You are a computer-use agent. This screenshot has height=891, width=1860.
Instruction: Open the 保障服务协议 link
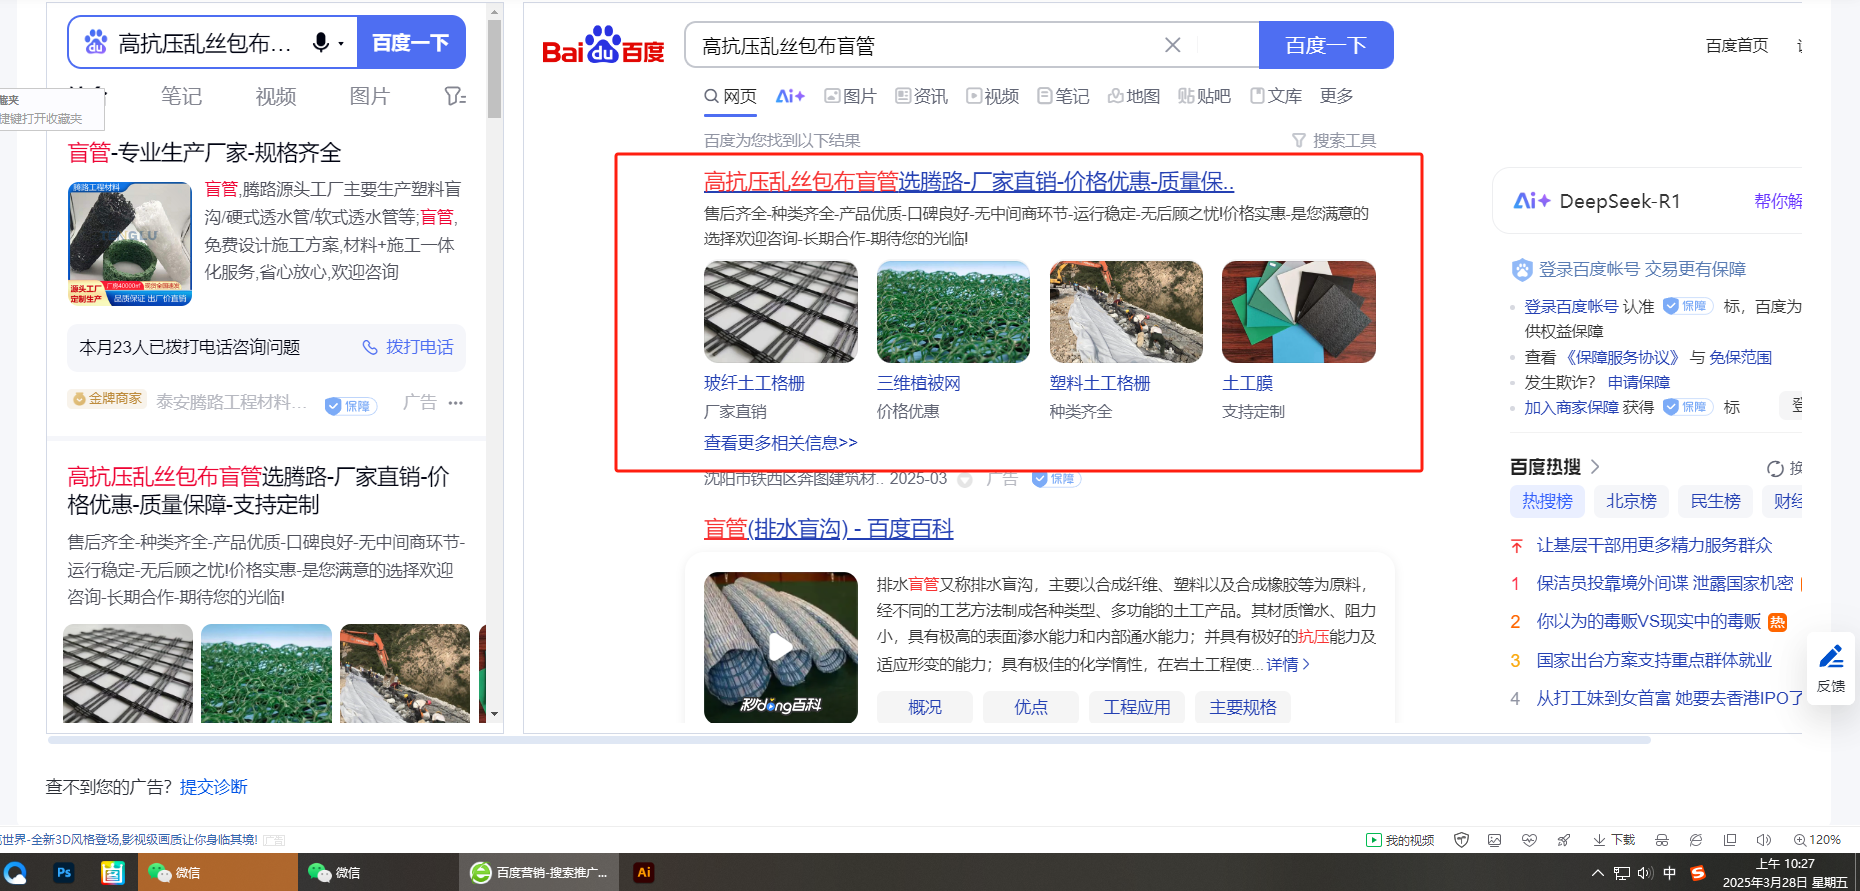click(x=1622, y=357)
